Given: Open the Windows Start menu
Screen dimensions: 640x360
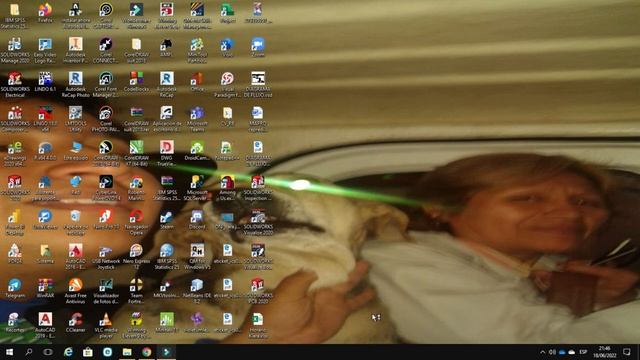Looking at the screenshot, I should [9, 352].
